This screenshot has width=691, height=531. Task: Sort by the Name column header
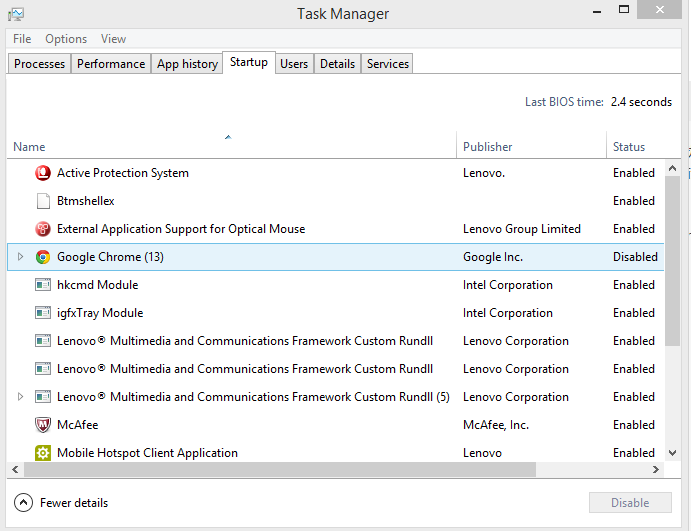pos(231,145)
